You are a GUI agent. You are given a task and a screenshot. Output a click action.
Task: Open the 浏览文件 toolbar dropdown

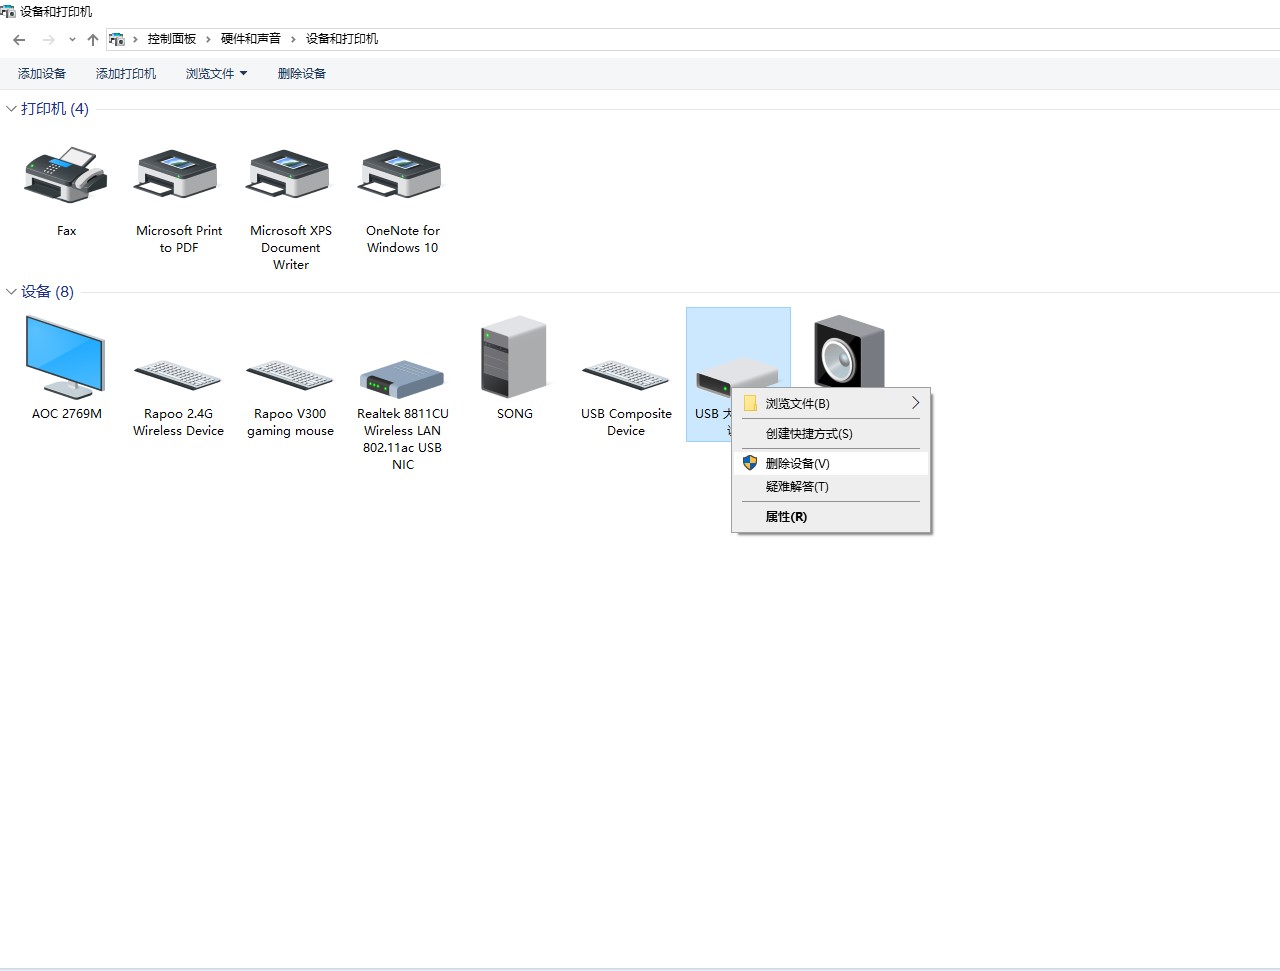point(216,74)
